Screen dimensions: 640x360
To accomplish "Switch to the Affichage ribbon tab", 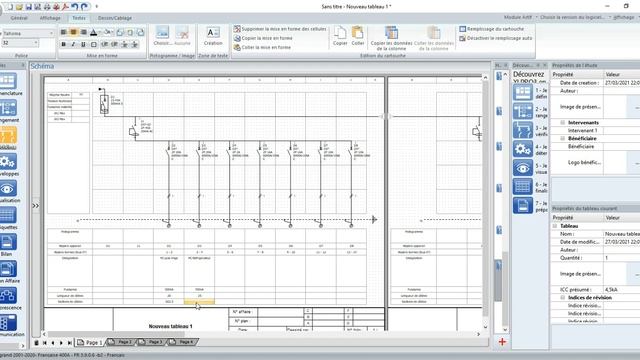I will [50, 18].
